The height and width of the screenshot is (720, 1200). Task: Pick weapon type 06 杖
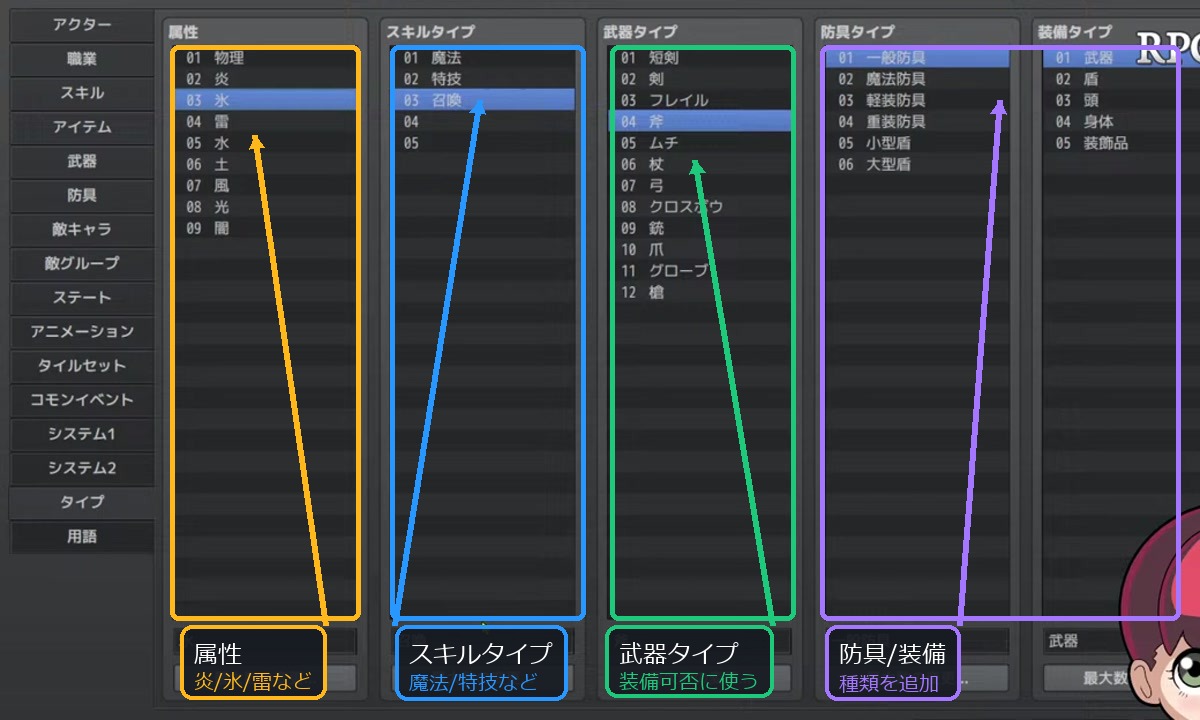[701, 164]
